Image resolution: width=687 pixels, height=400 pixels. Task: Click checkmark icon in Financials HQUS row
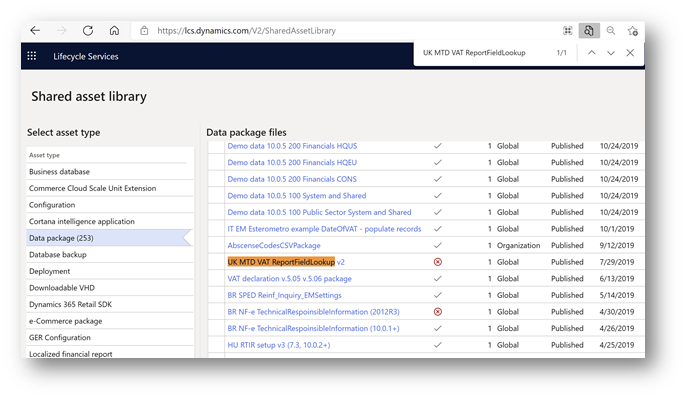[x=438, y=146]
